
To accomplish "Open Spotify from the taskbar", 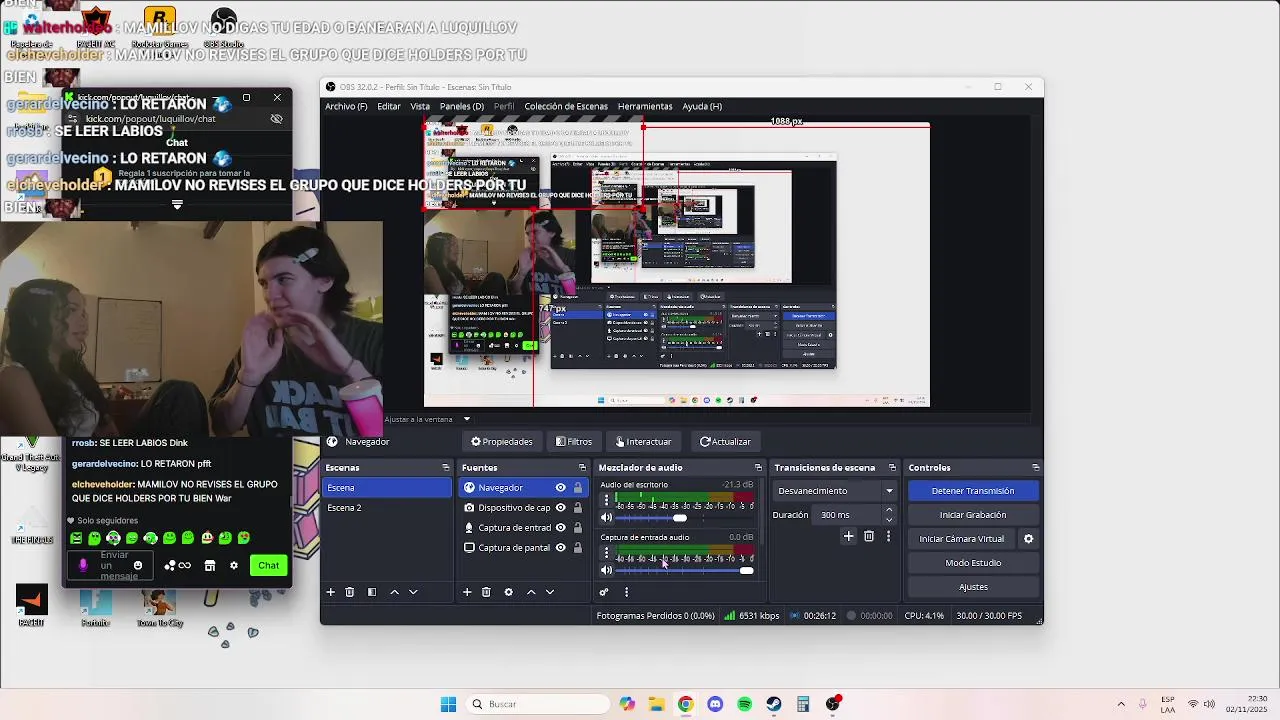I will [x=744, y=704].
